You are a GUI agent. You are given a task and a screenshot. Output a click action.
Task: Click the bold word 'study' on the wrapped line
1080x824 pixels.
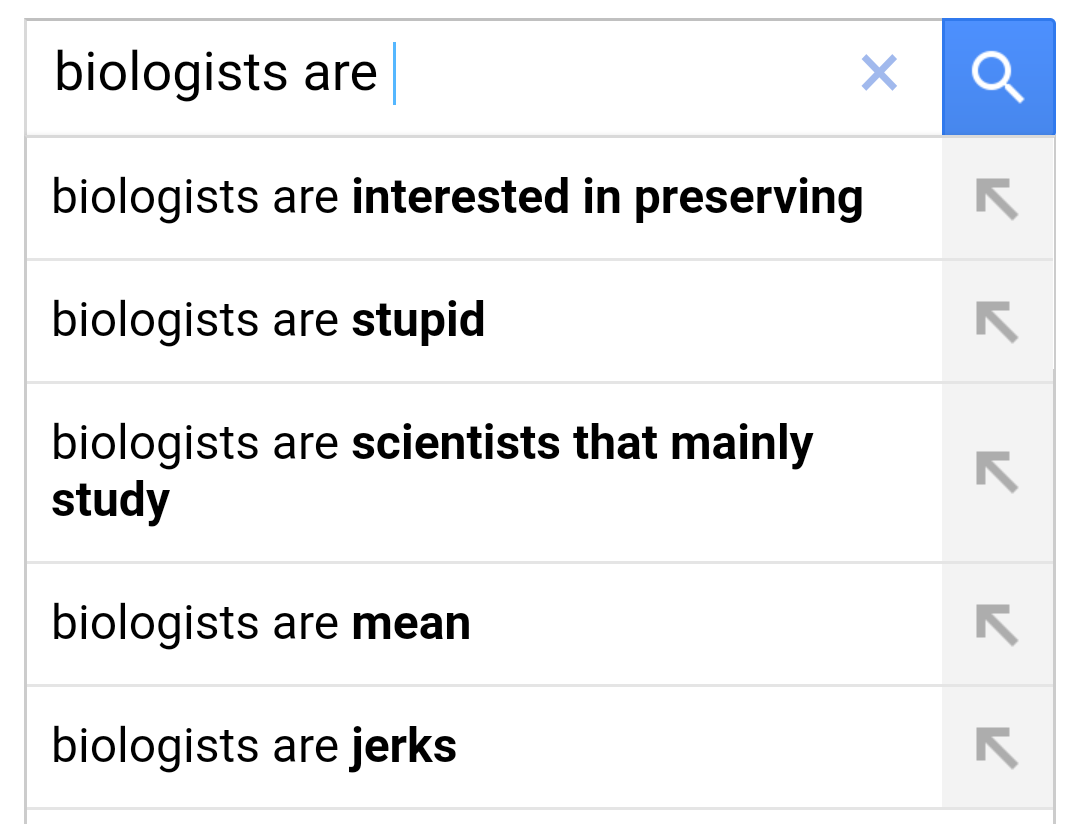[111, 500]
